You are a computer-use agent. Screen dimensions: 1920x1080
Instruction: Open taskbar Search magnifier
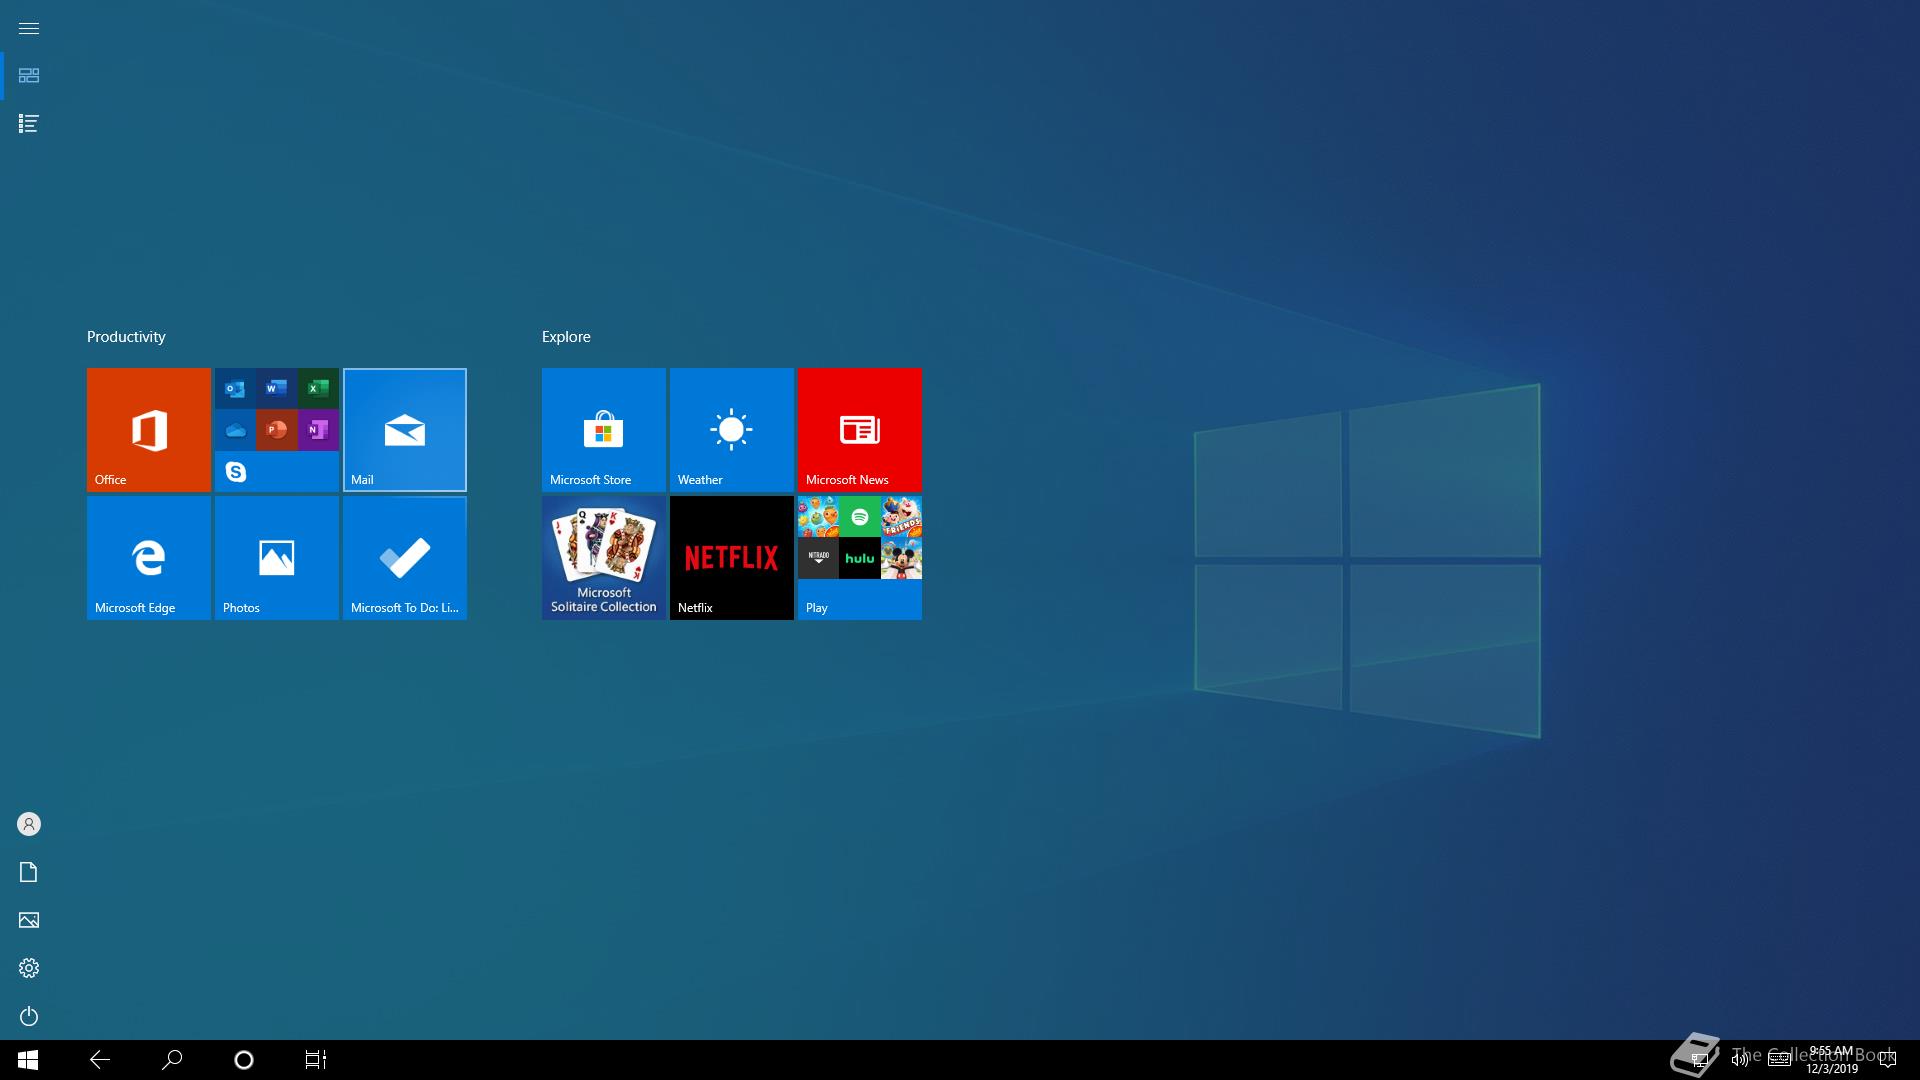coord(172,1060)
